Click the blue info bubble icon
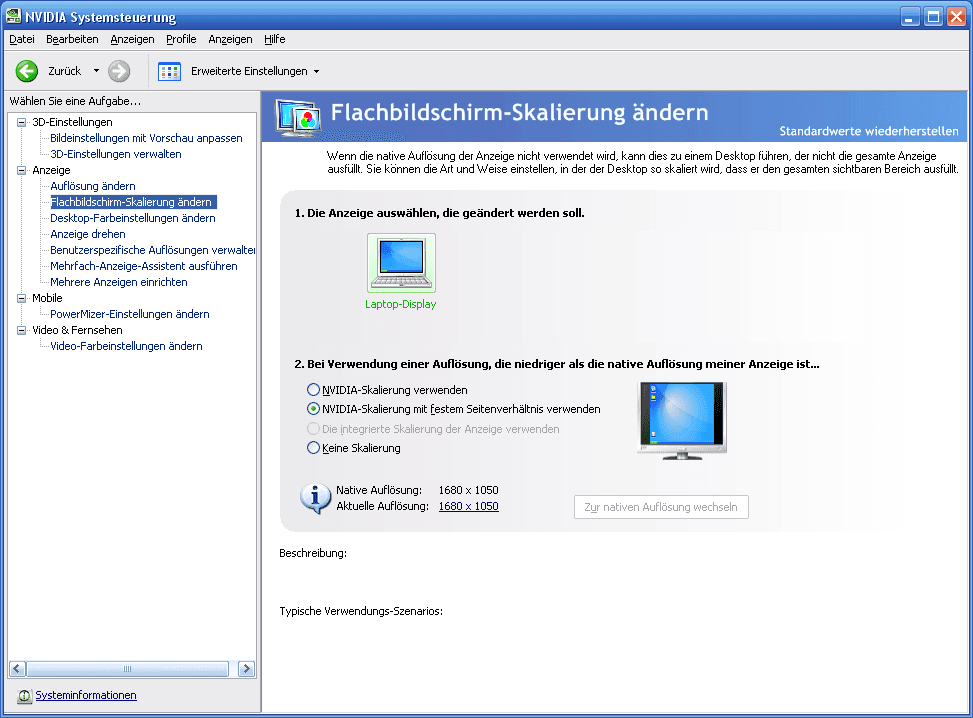Image resolution: width=973 pixels, height=718 pixels. pyautogui.click(x=315, y=498)
